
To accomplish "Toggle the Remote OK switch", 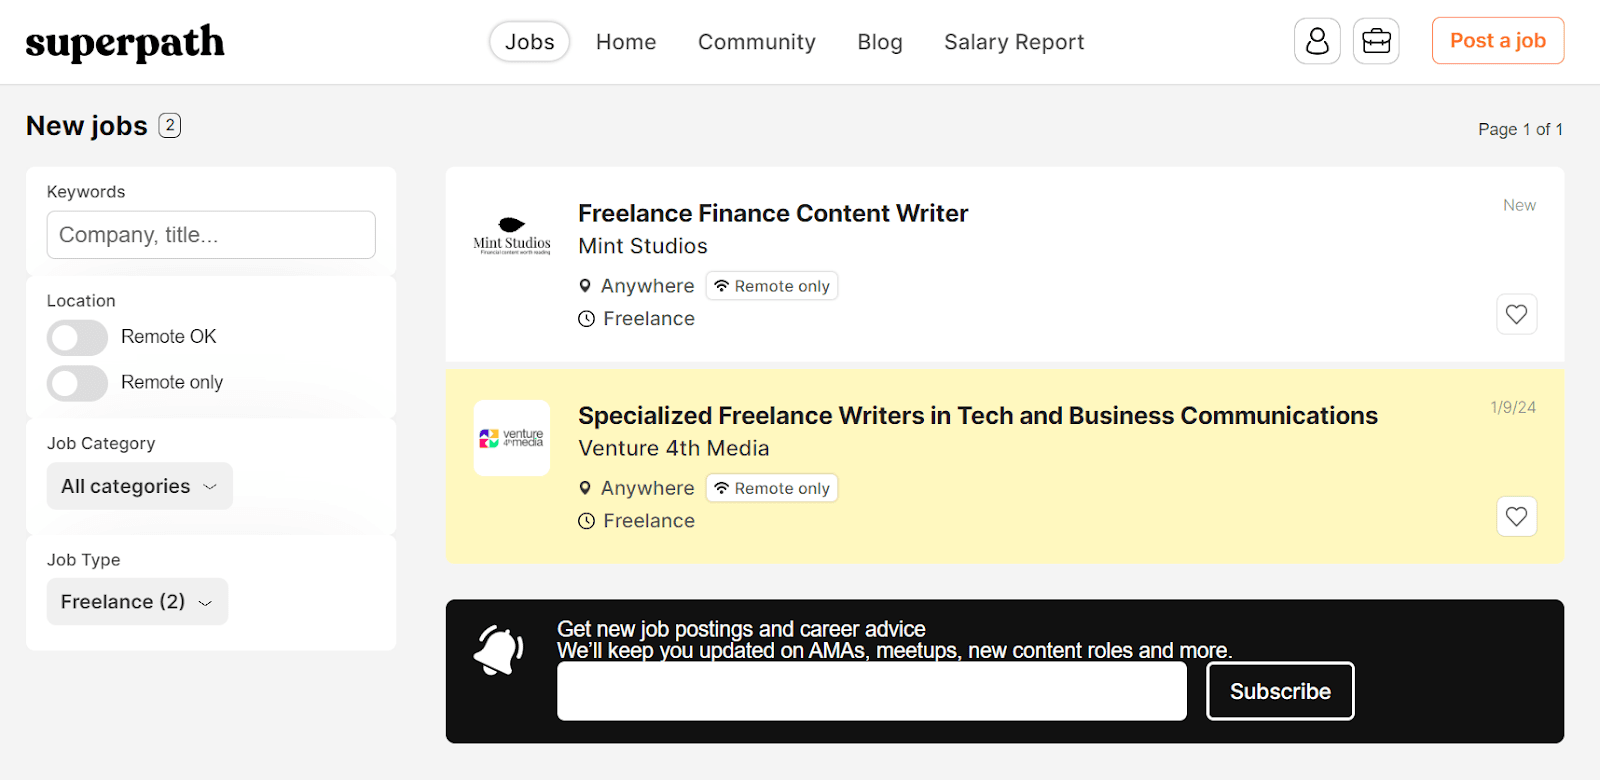I will 77,338.
